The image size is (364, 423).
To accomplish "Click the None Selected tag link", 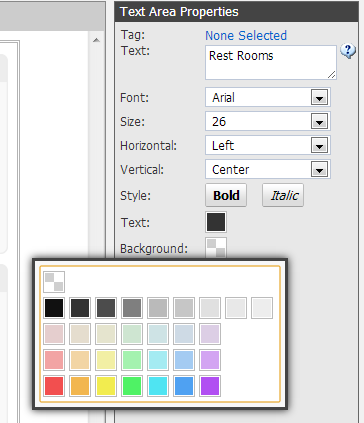I will [246, 35].
